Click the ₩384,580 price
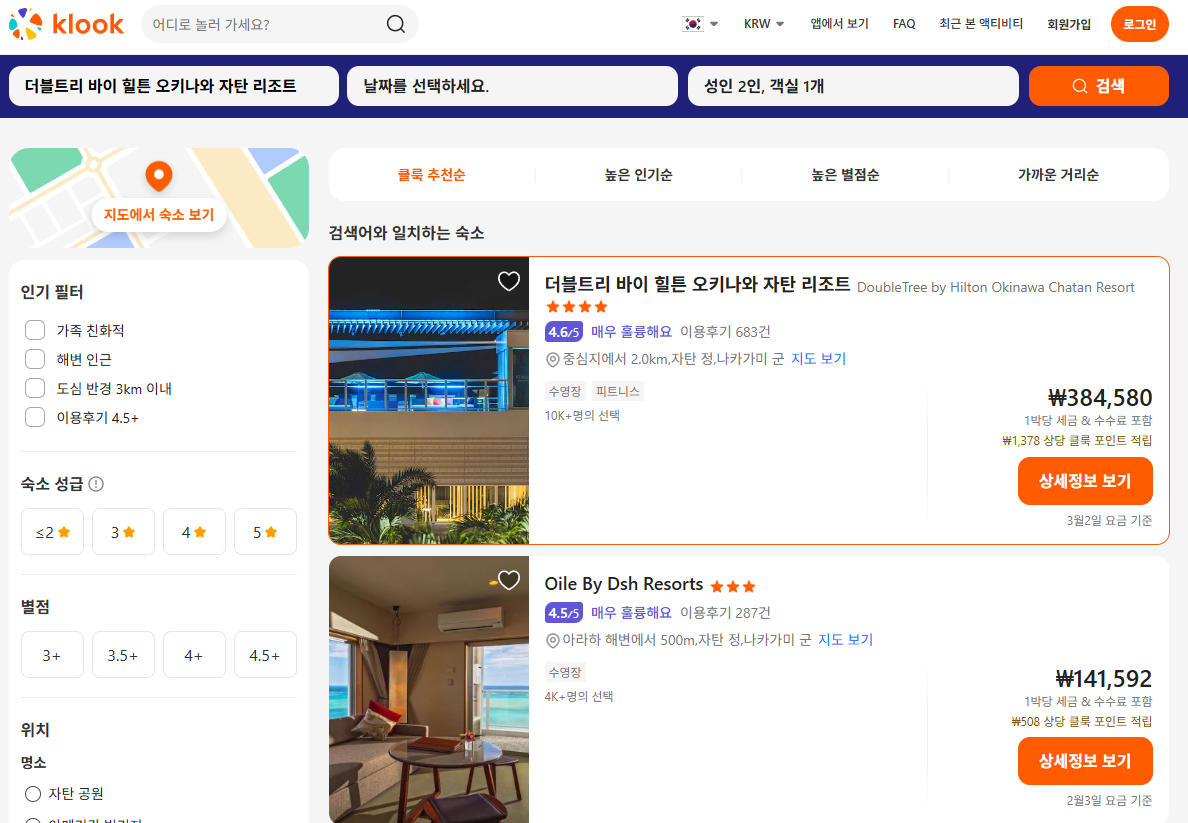 tap(1100, 398)
